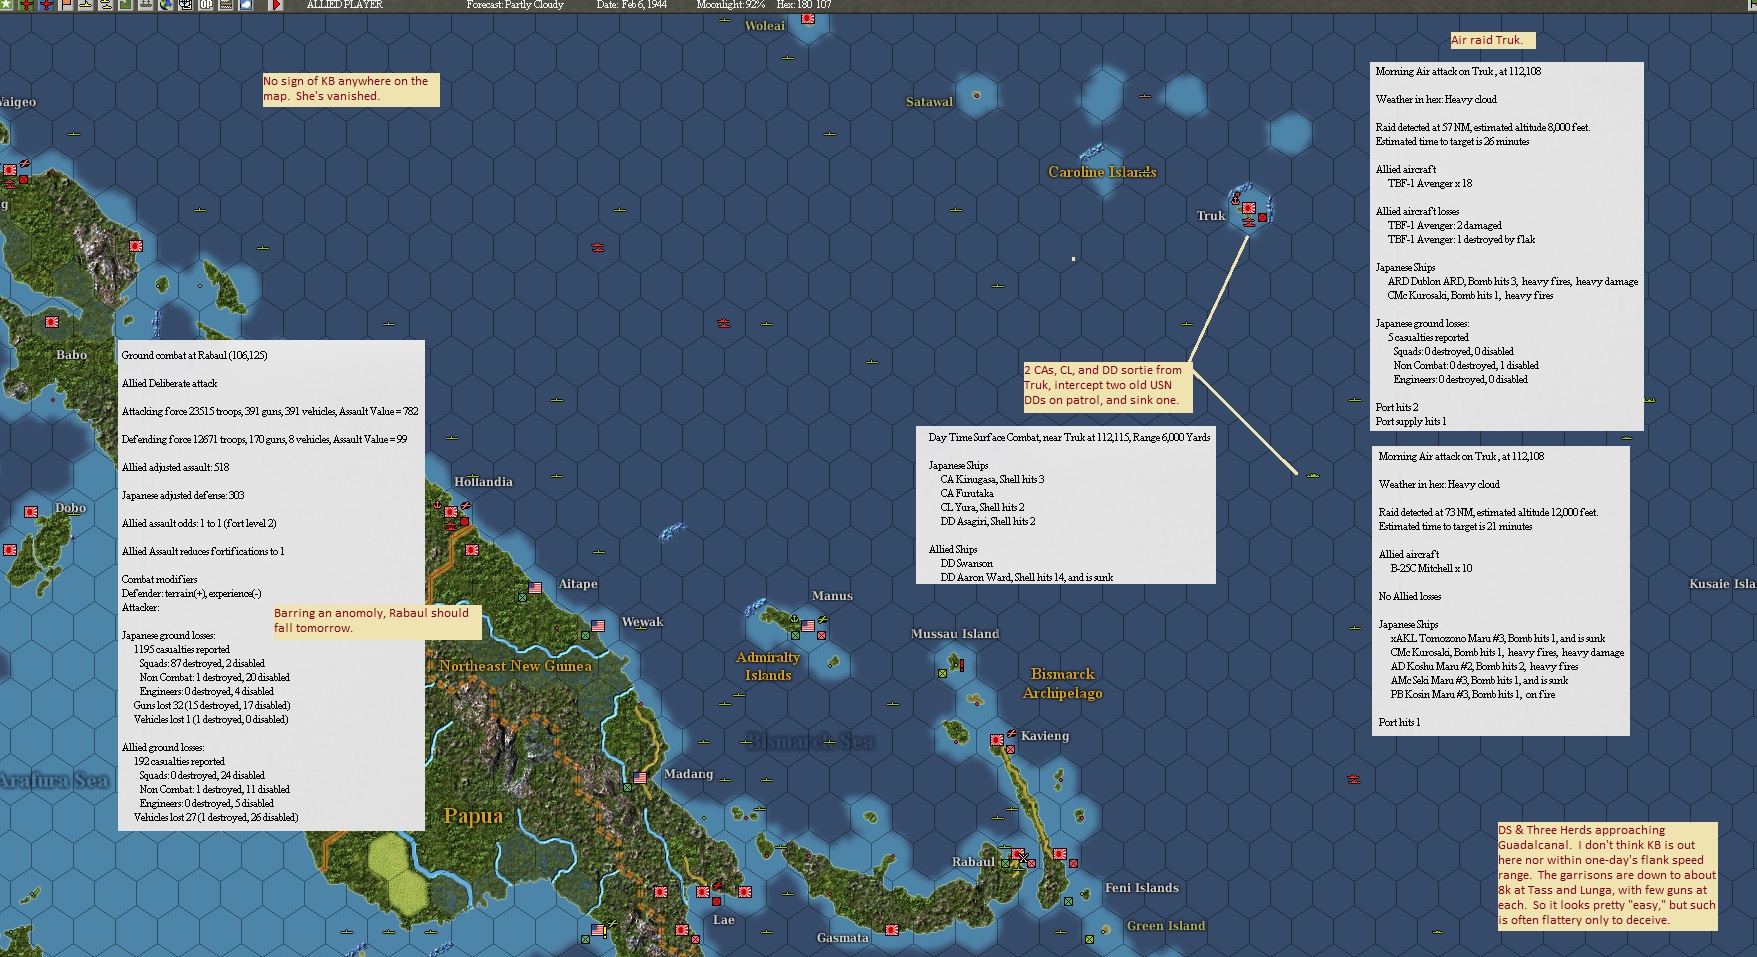Click the Moonlight: 92% status text
This screenshot has width=1757, height=957.
(731, 5)
